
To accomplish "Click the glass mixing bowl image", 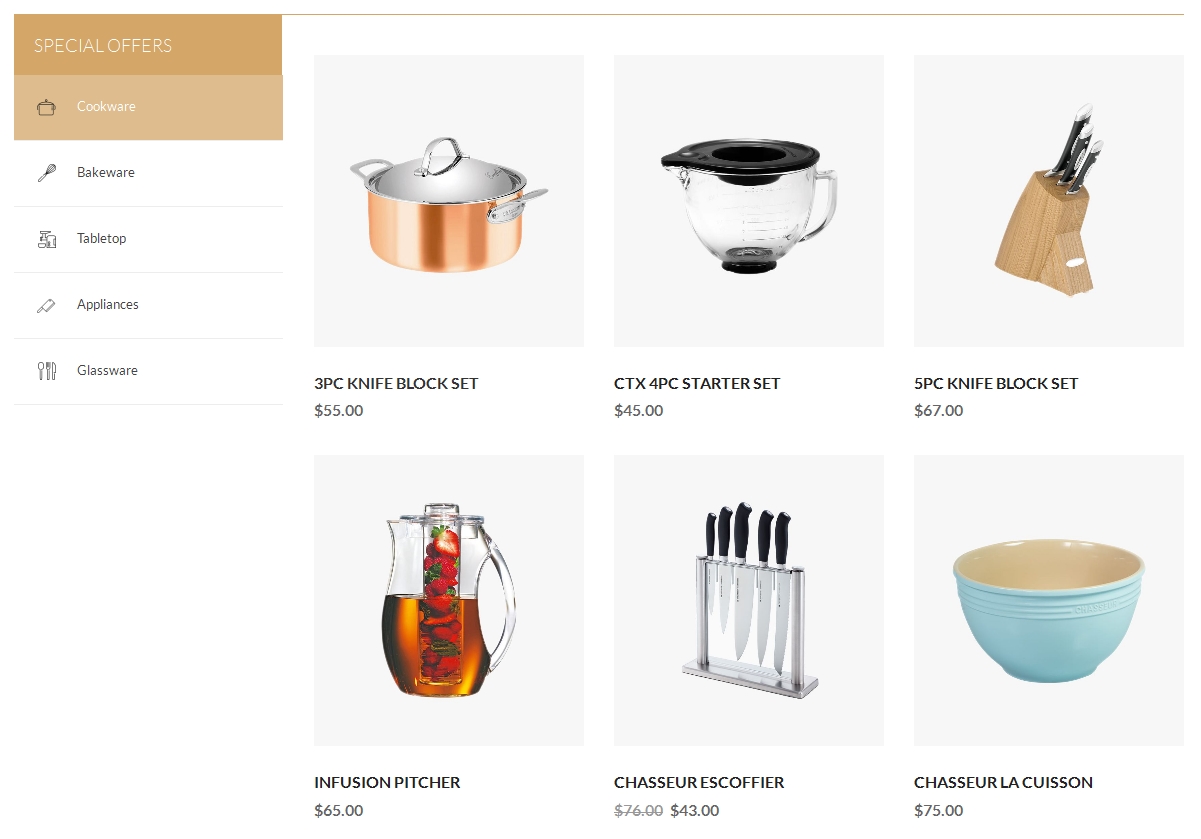I will point(749,201).
